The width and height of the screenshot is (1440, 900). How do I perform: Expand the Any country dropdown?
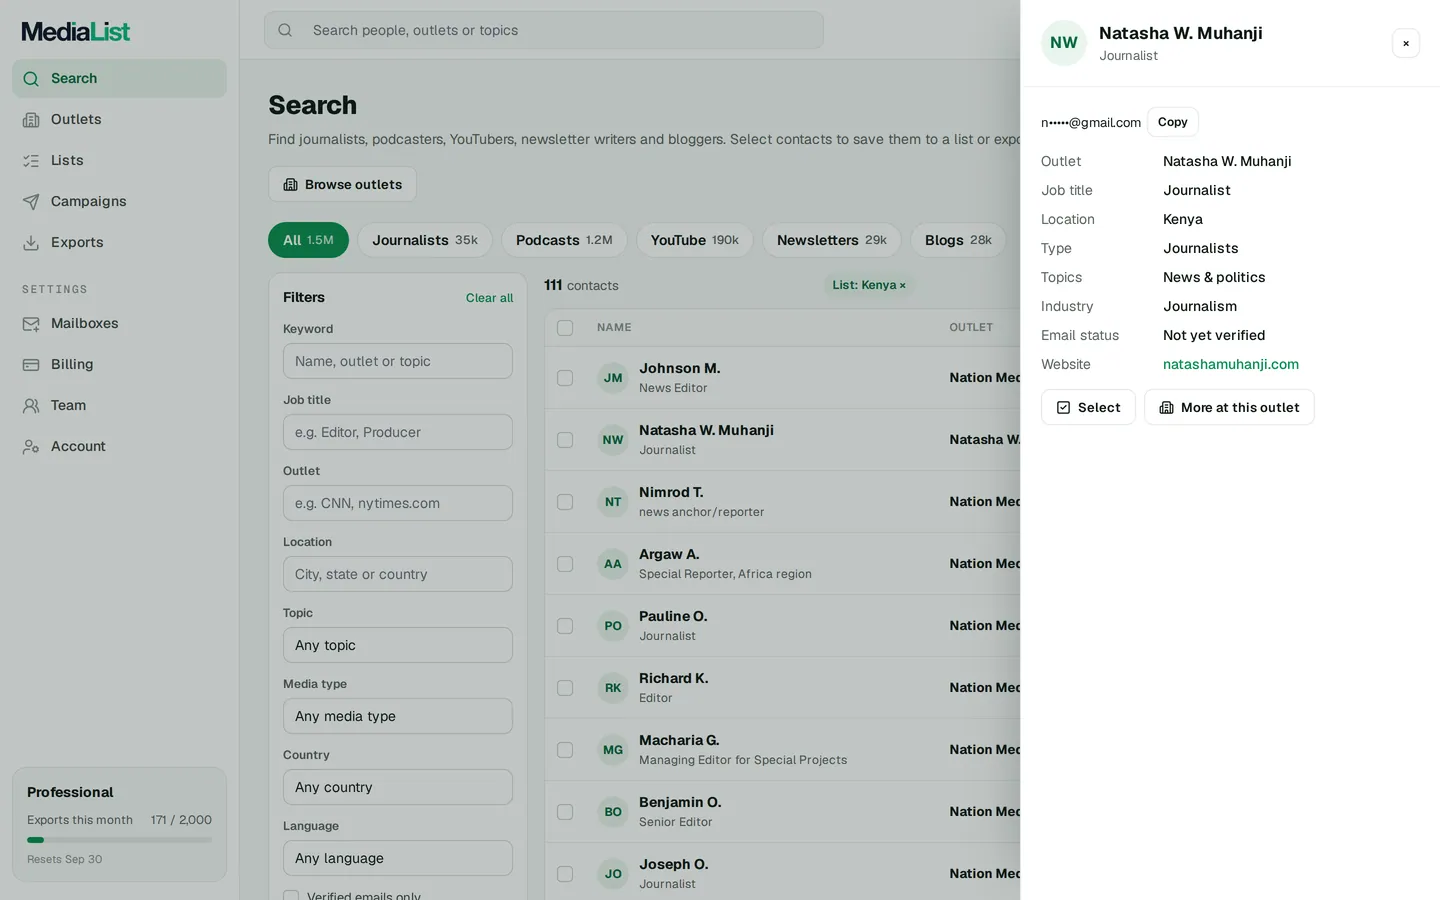click(x=398, y=787)
